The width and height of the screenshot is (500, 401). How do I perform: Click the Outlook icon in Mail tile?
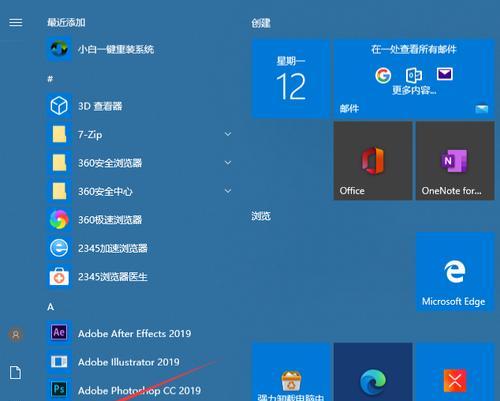point(414,75)
